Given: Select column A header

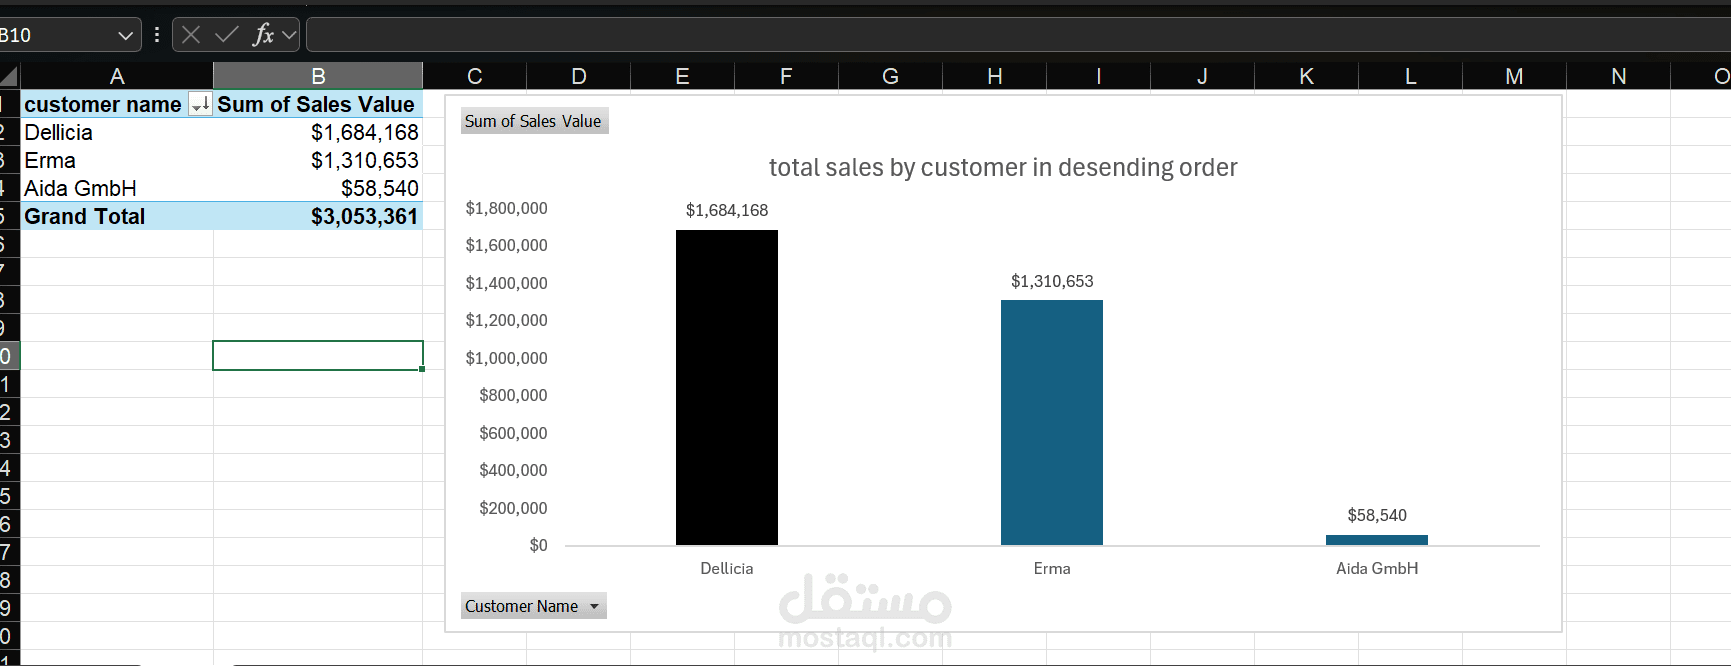Looking at the screenshot, I should pyautogui.click(x=117, y=76).
